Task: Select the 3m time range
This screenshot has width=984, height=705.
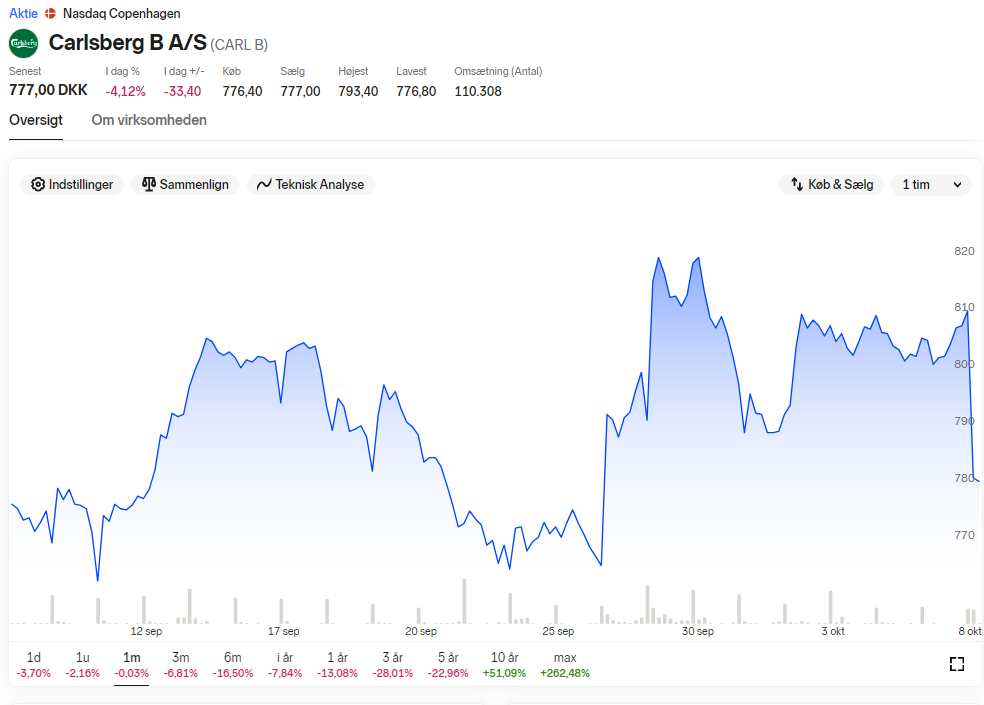Action: 180,665
